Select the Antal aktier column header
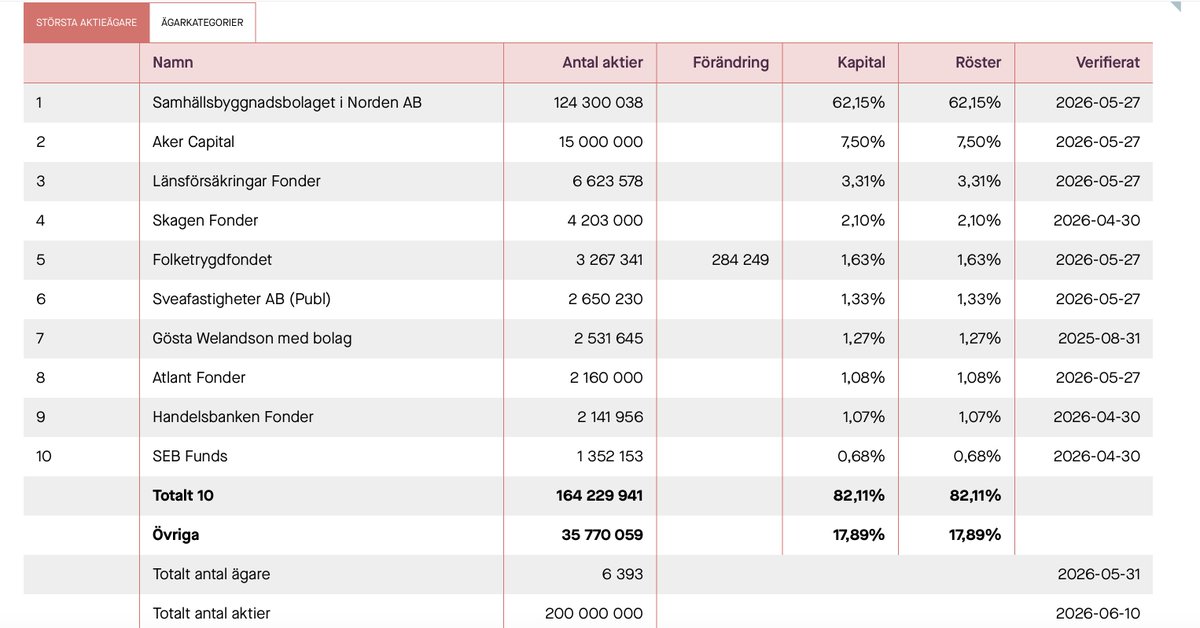Screen dimensions: 1200x628 click(x=603, y=62)
